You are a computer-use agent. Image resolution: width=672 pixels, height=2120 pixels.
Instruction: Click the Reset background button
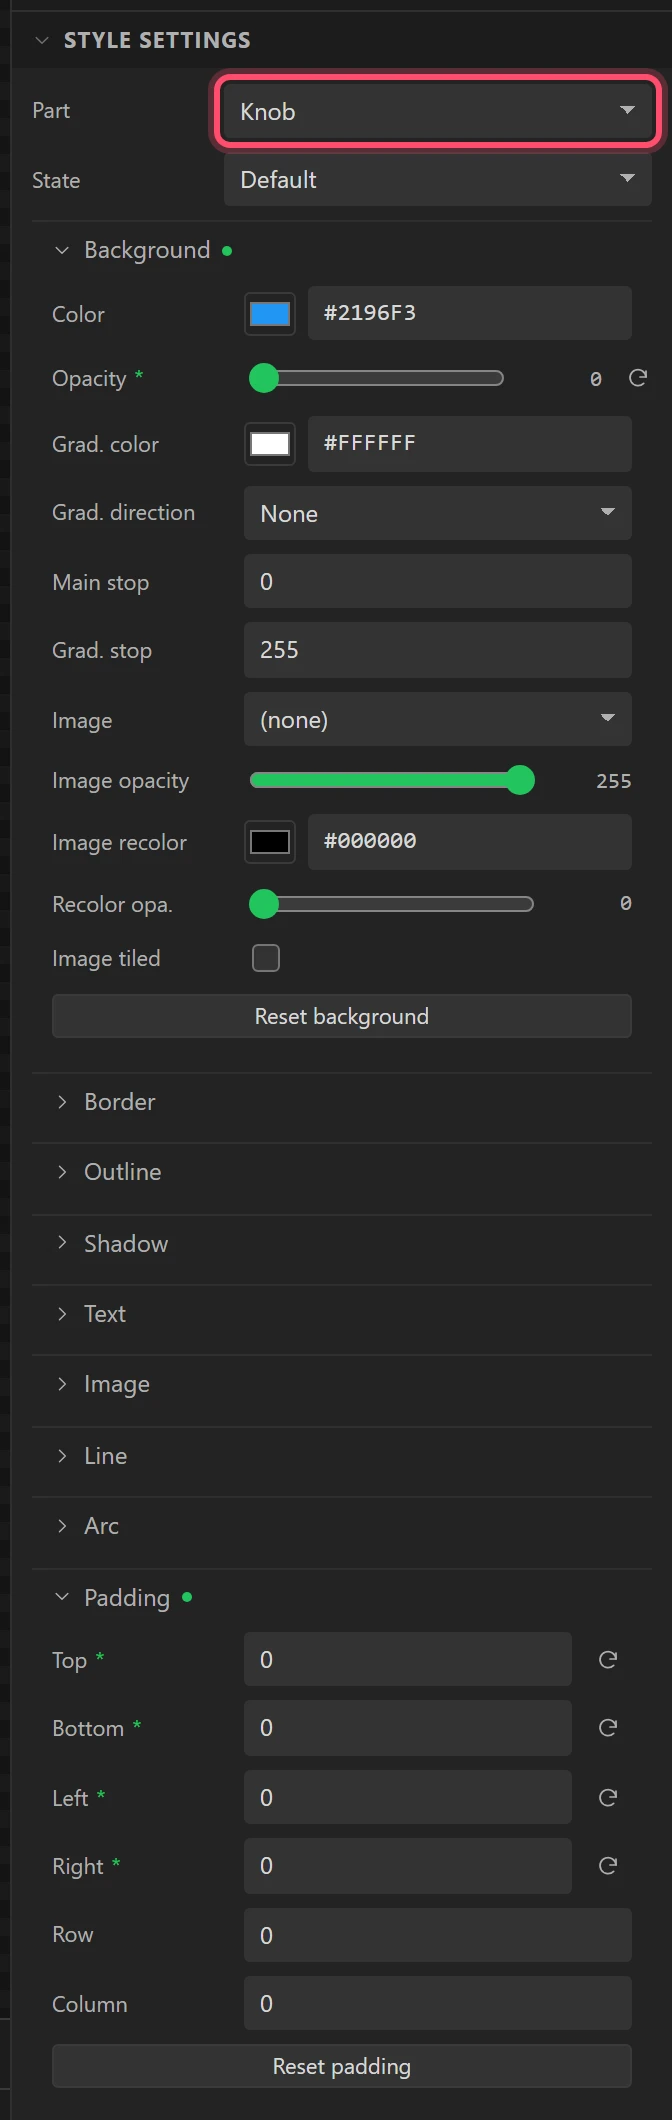pos(342,1016)
